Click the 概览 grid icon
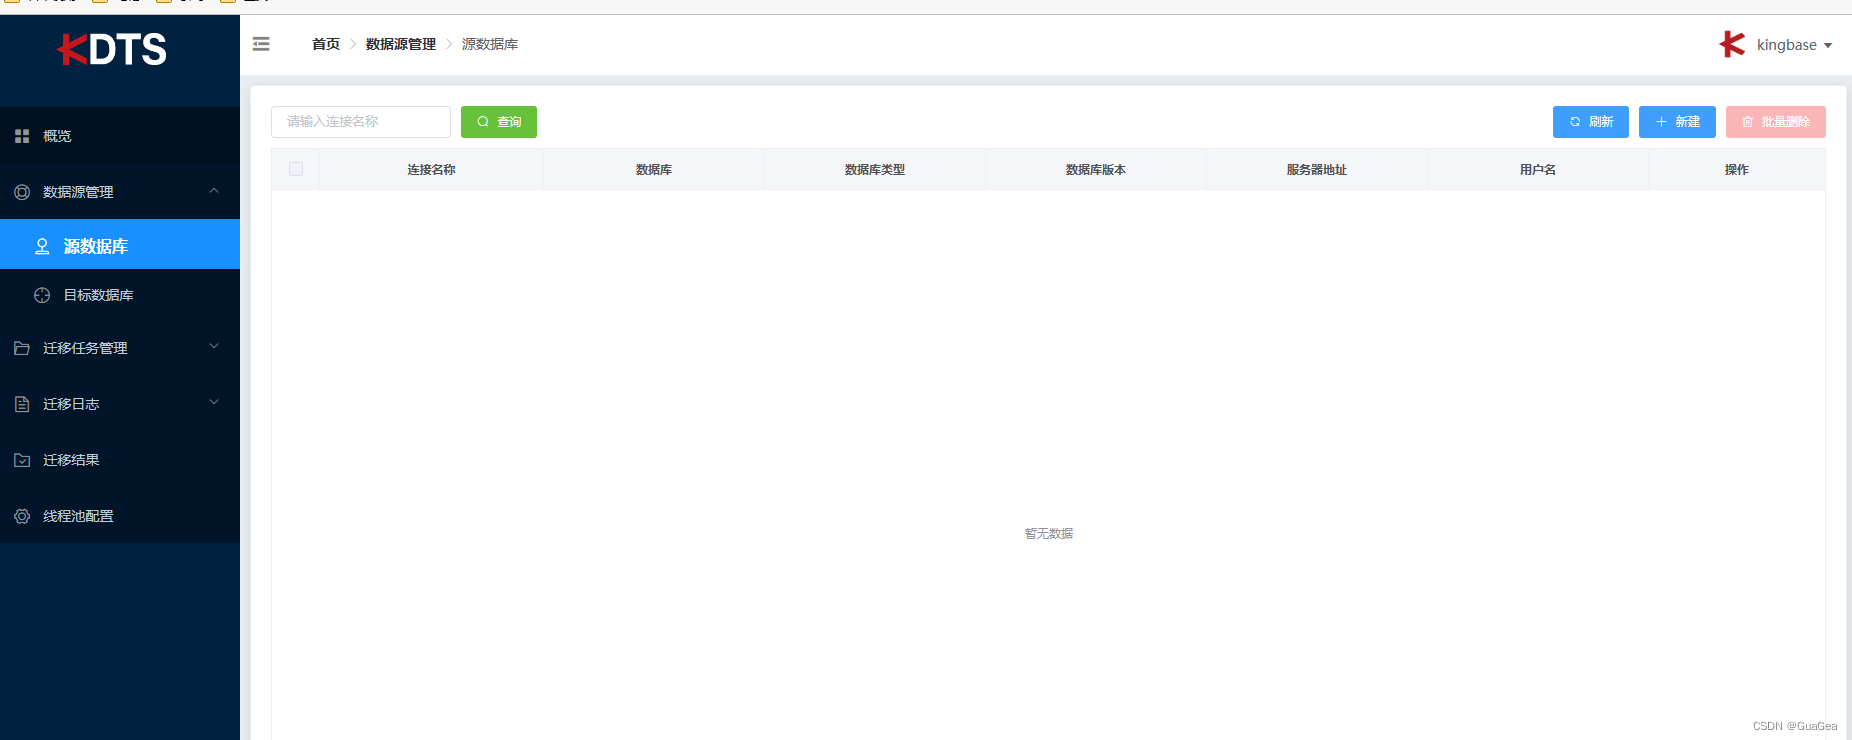Viewport: 1852px width, 740px height. (x=22, y=136)
